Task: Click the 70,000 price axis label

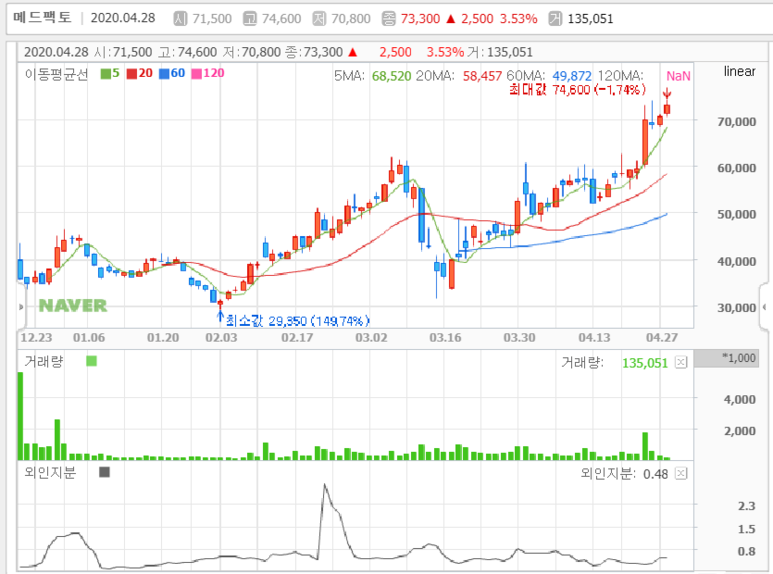Action: (737, 122)
